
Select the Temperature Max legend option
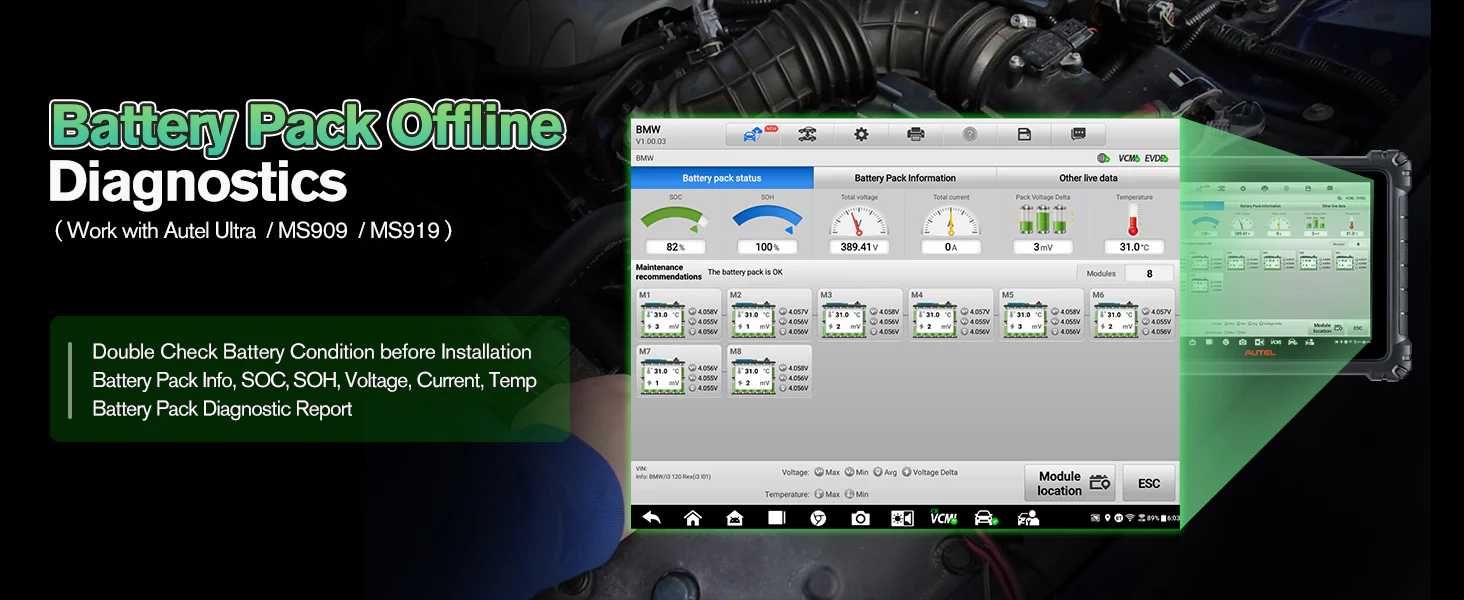point(826,494)
